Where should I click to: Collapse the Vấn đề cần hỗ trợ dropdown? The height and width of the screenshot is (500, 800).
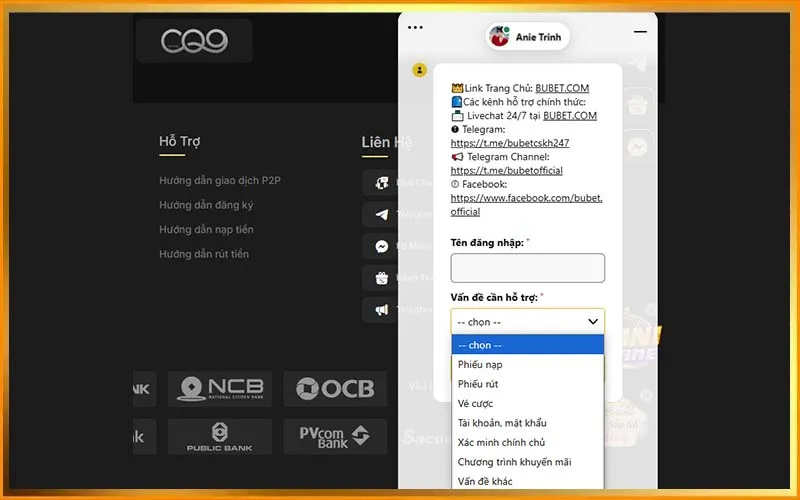(x=528, y=322)
